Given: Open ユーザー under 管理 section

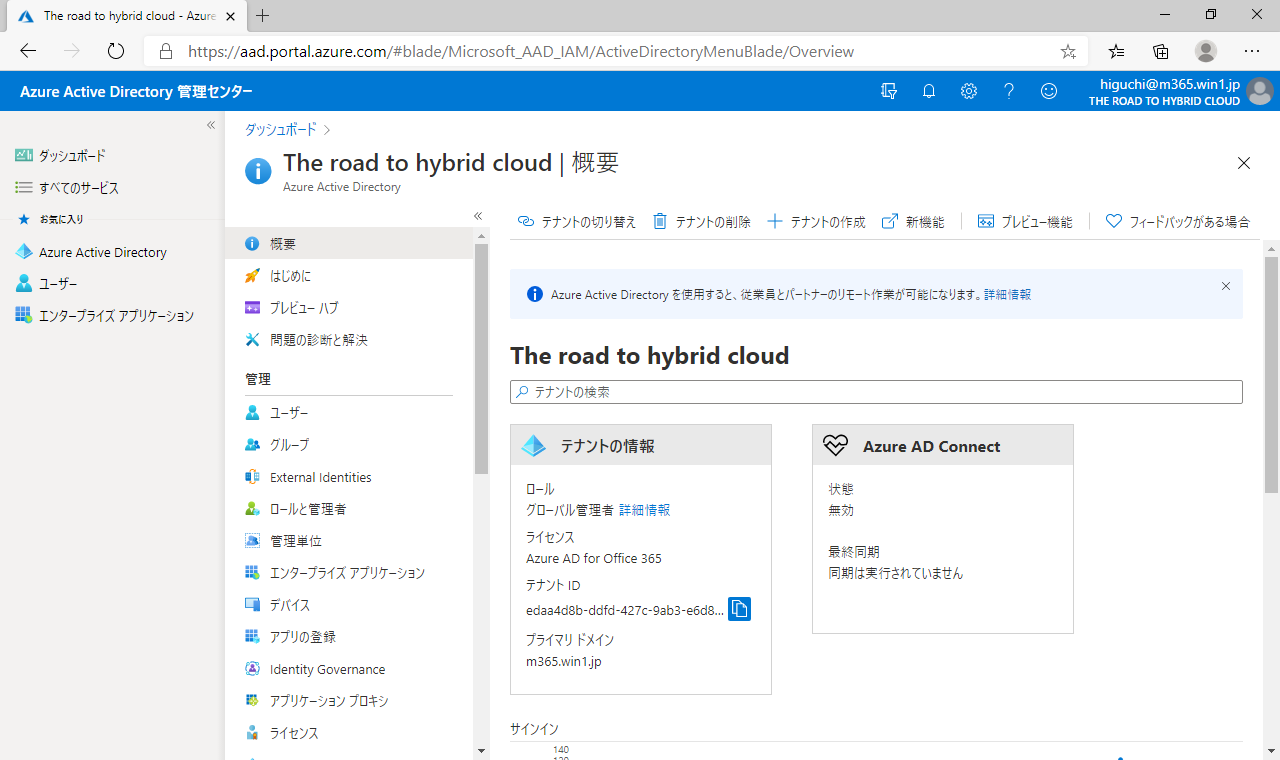Looking at the screenshot, I should [x=349, y=413].
